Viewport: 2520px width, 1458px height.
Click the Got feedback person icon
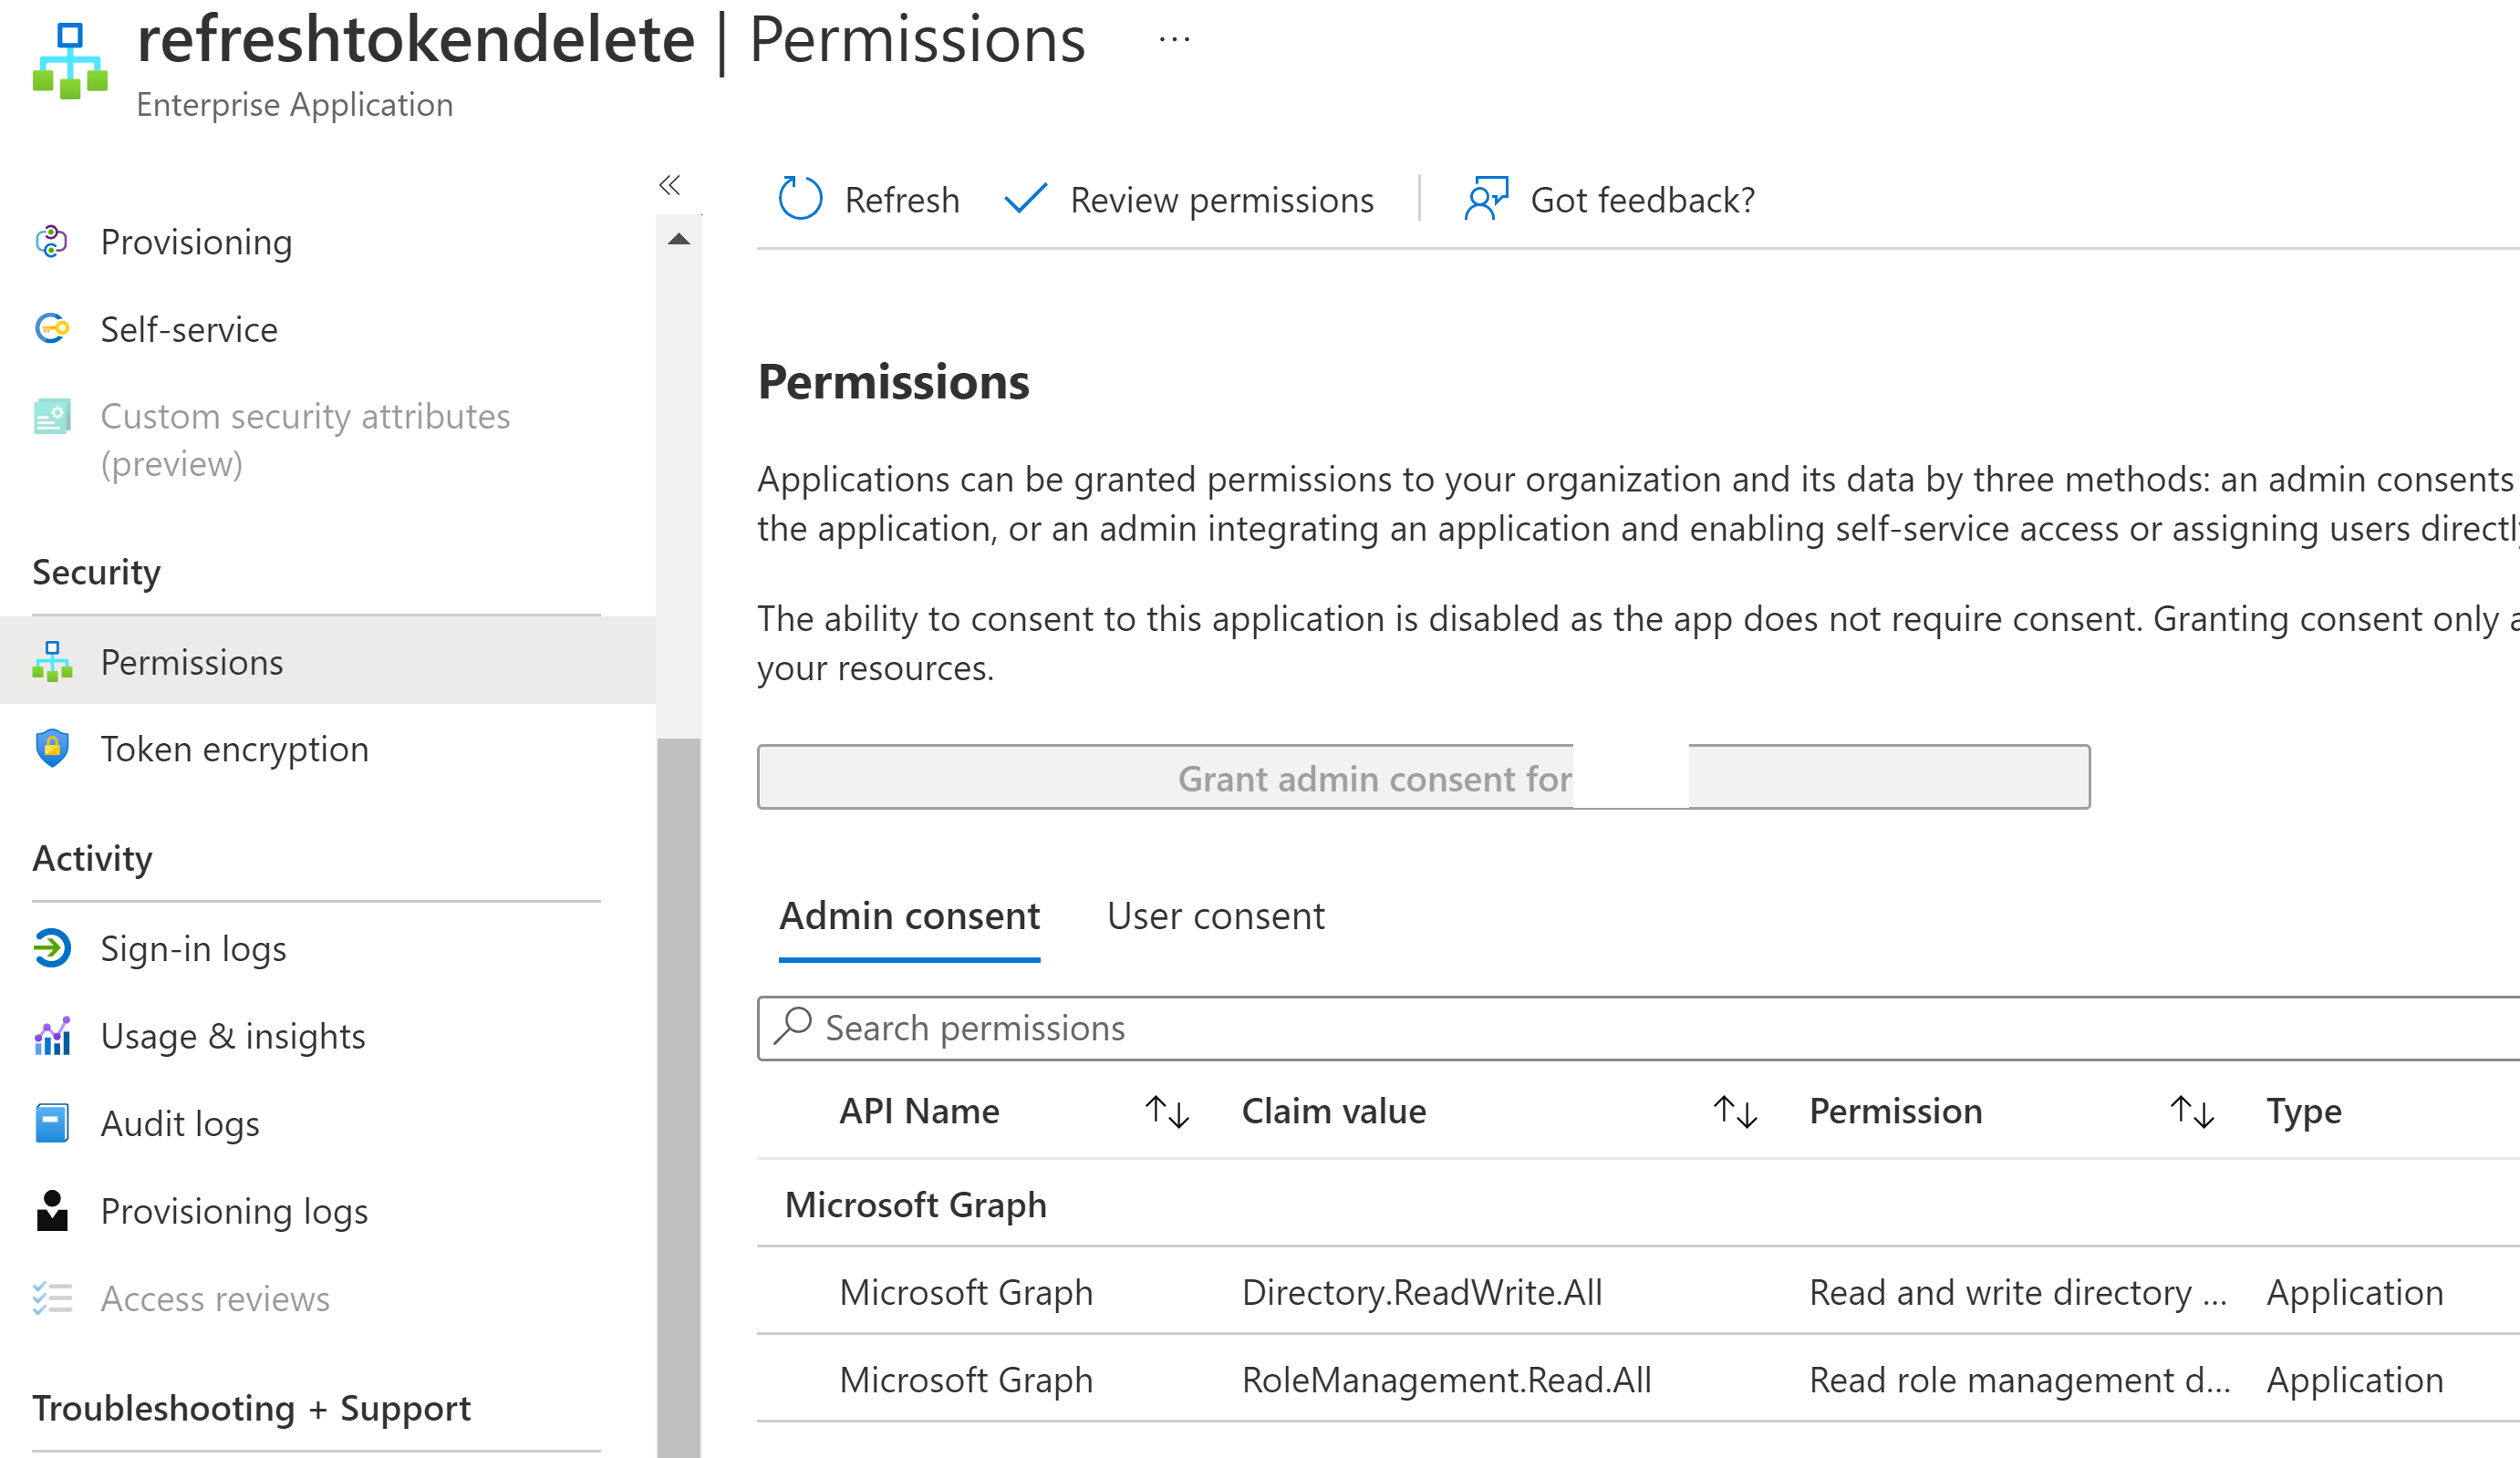click(1486, 198)
